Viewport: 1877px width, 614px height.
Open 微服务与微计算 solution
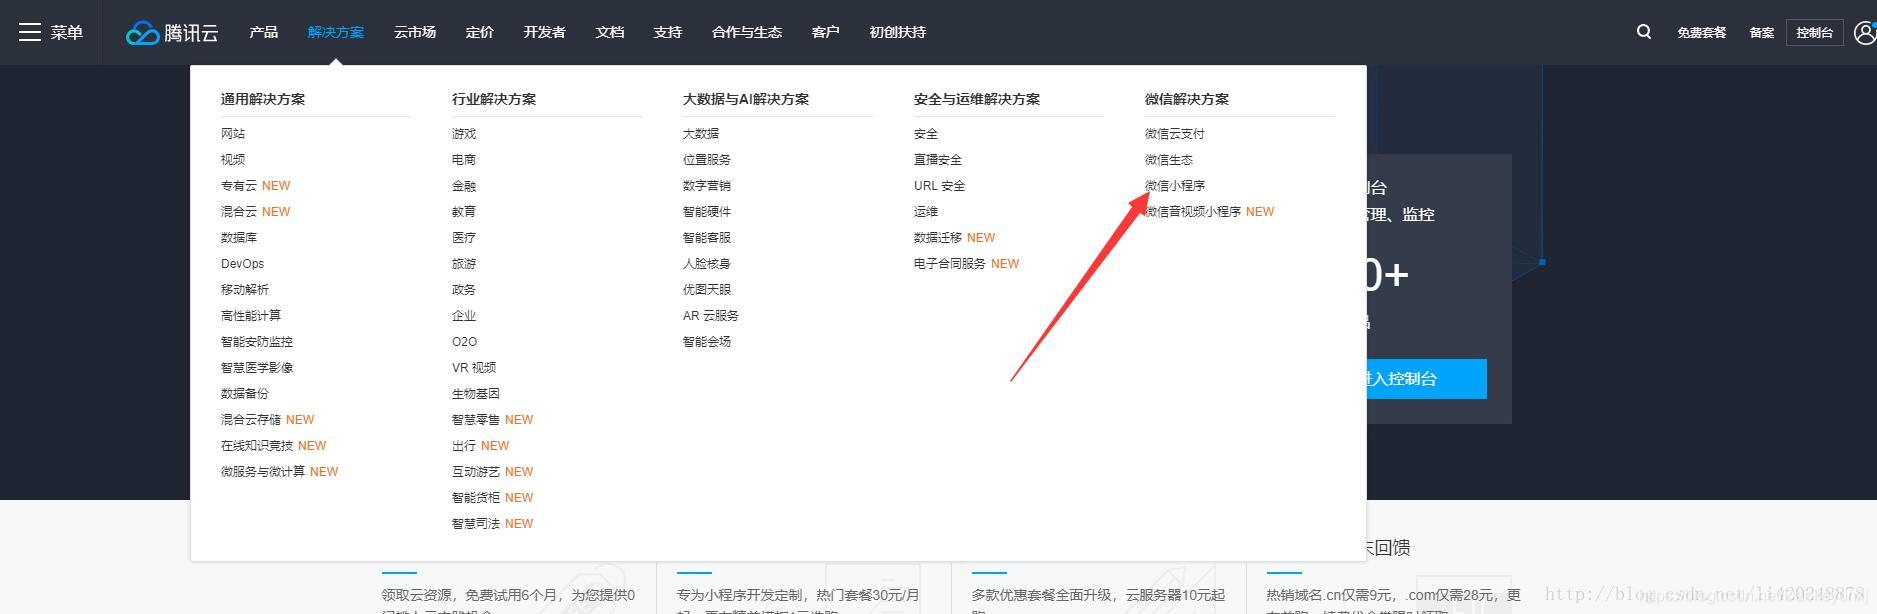tap(263, 472)
